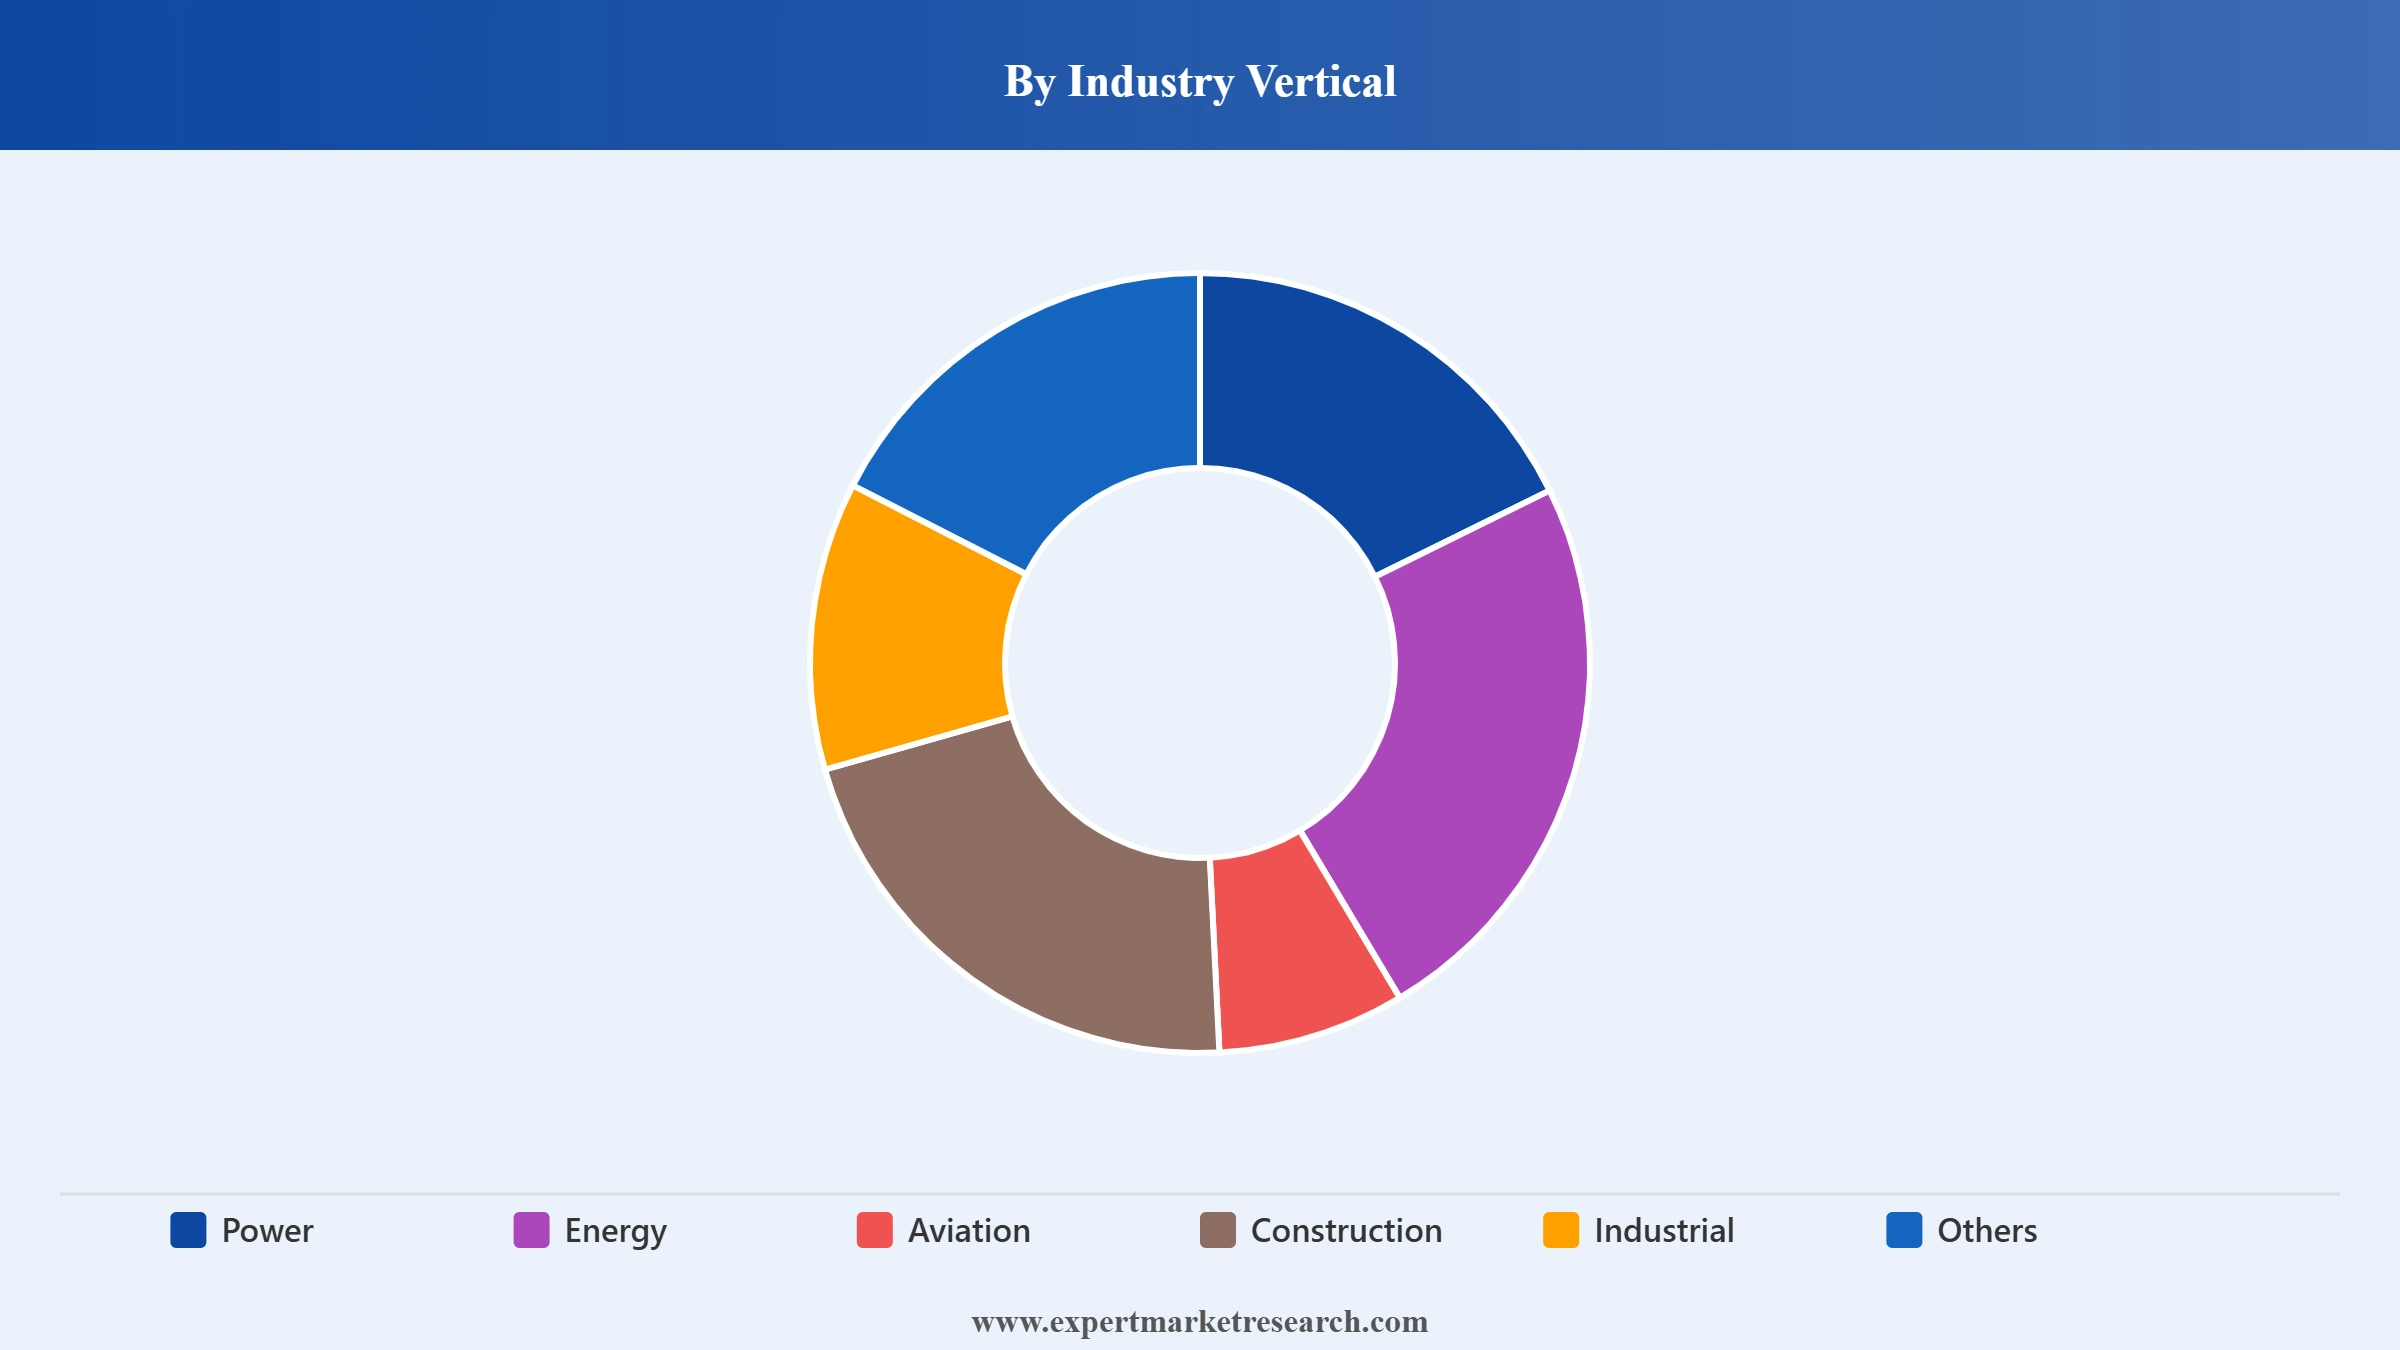The height and width of the screenshot is (1350, 2400).
Task: Click the Aviation legend color swatch
Action: tap(874, 1230)
